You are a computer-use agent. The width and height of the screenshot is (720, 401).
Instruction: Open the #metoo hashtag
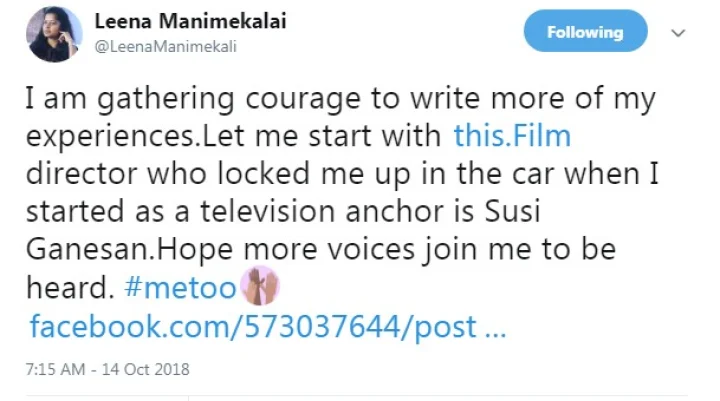(180, 288)
